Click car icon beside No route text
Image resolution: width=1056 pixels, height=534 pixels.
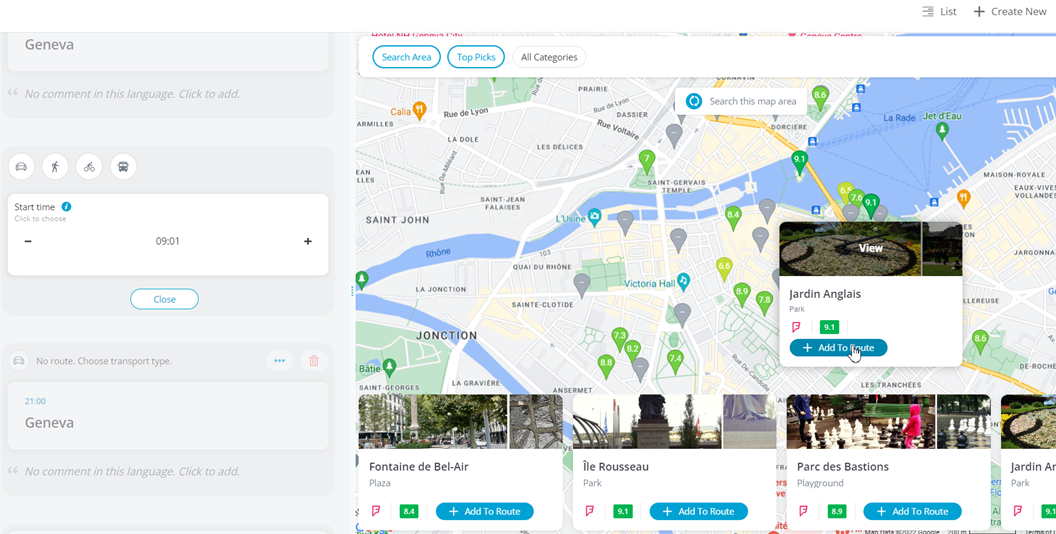pos(19,361)
